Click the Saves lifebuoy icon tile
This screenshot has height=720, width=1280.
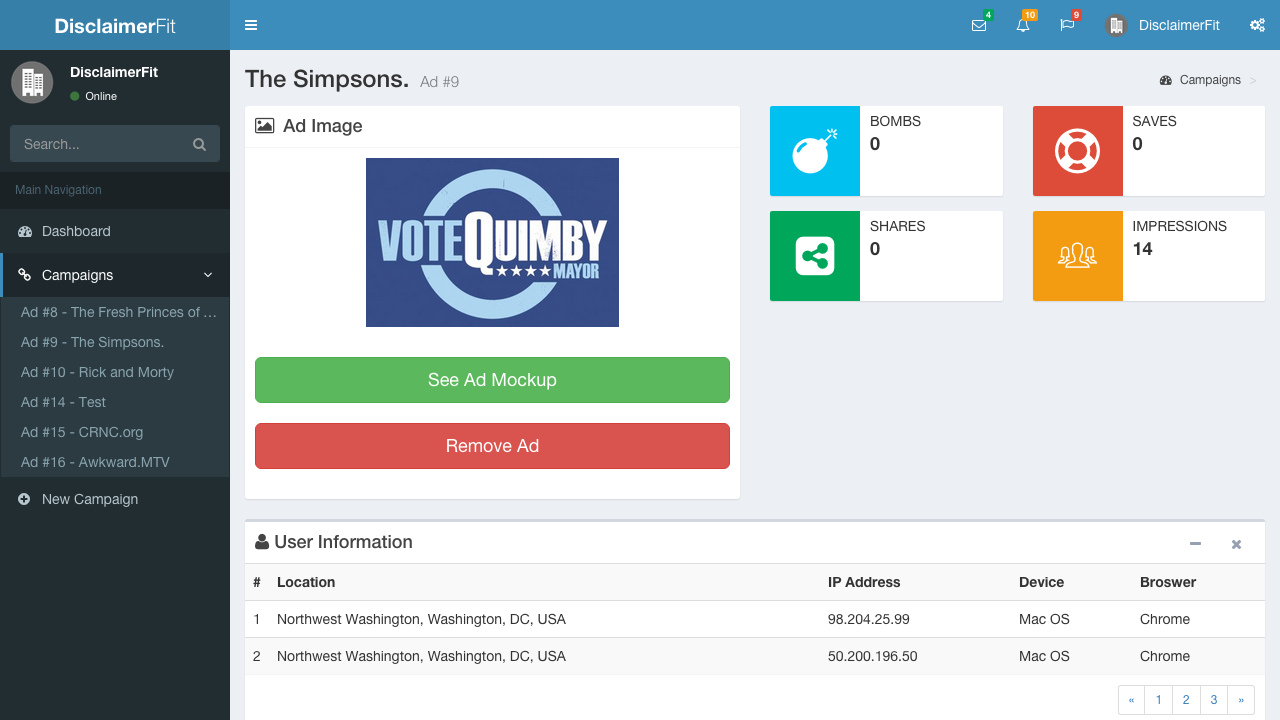coord(1078,151)
